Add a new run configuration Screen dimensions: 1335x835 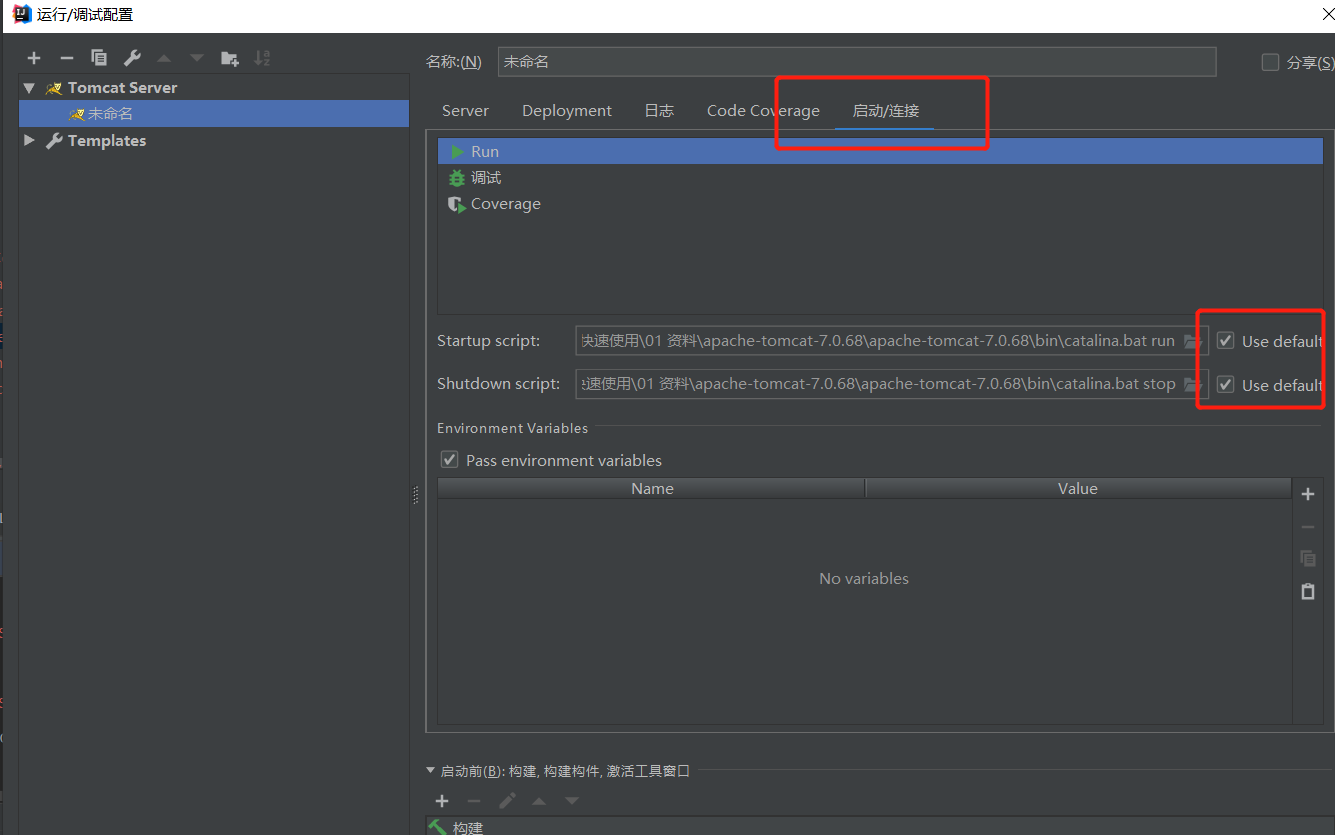click(x=34, y=57)
